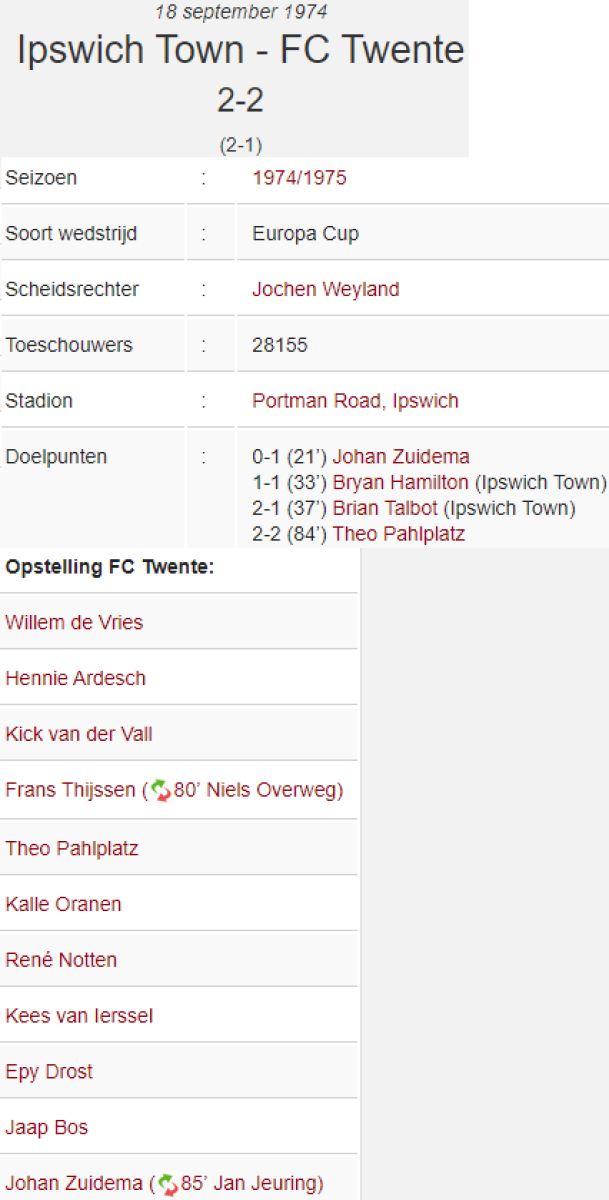
Task: Click goalscorer Johan Zuidema in Doelpunten
Action: 401,457
